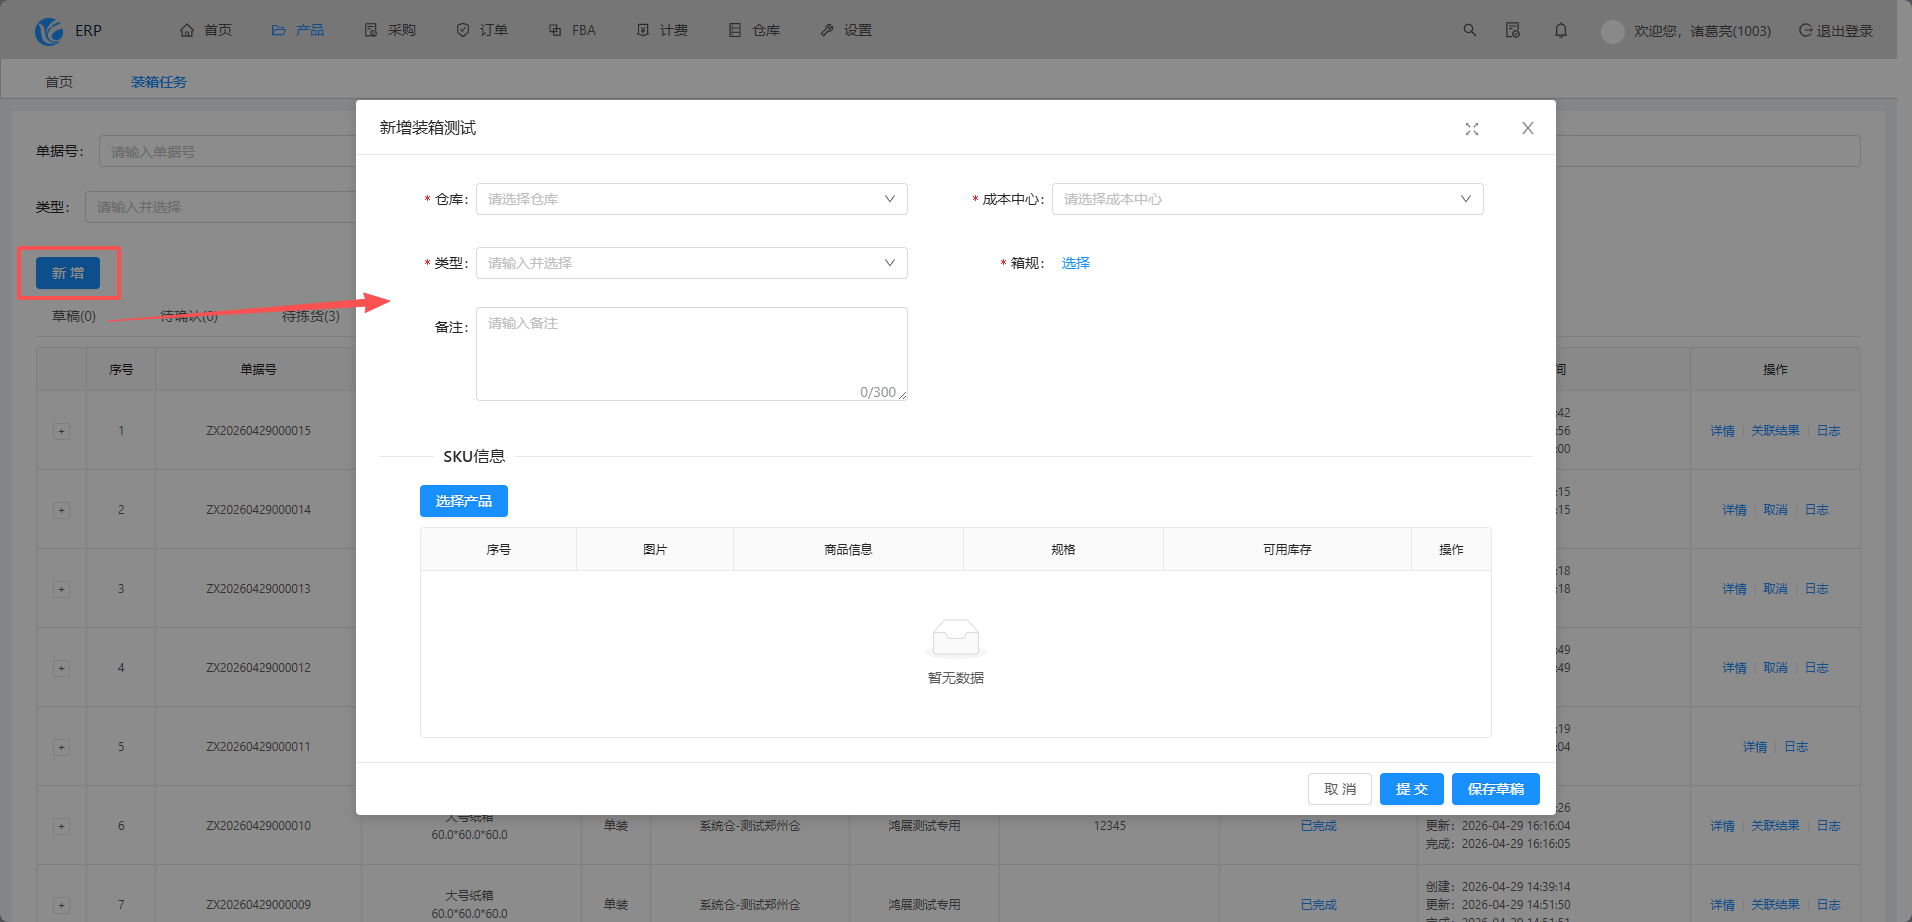1912x922 pixels.
Task: Click the 退出登录 logout icon
Action: point(1806,30)
